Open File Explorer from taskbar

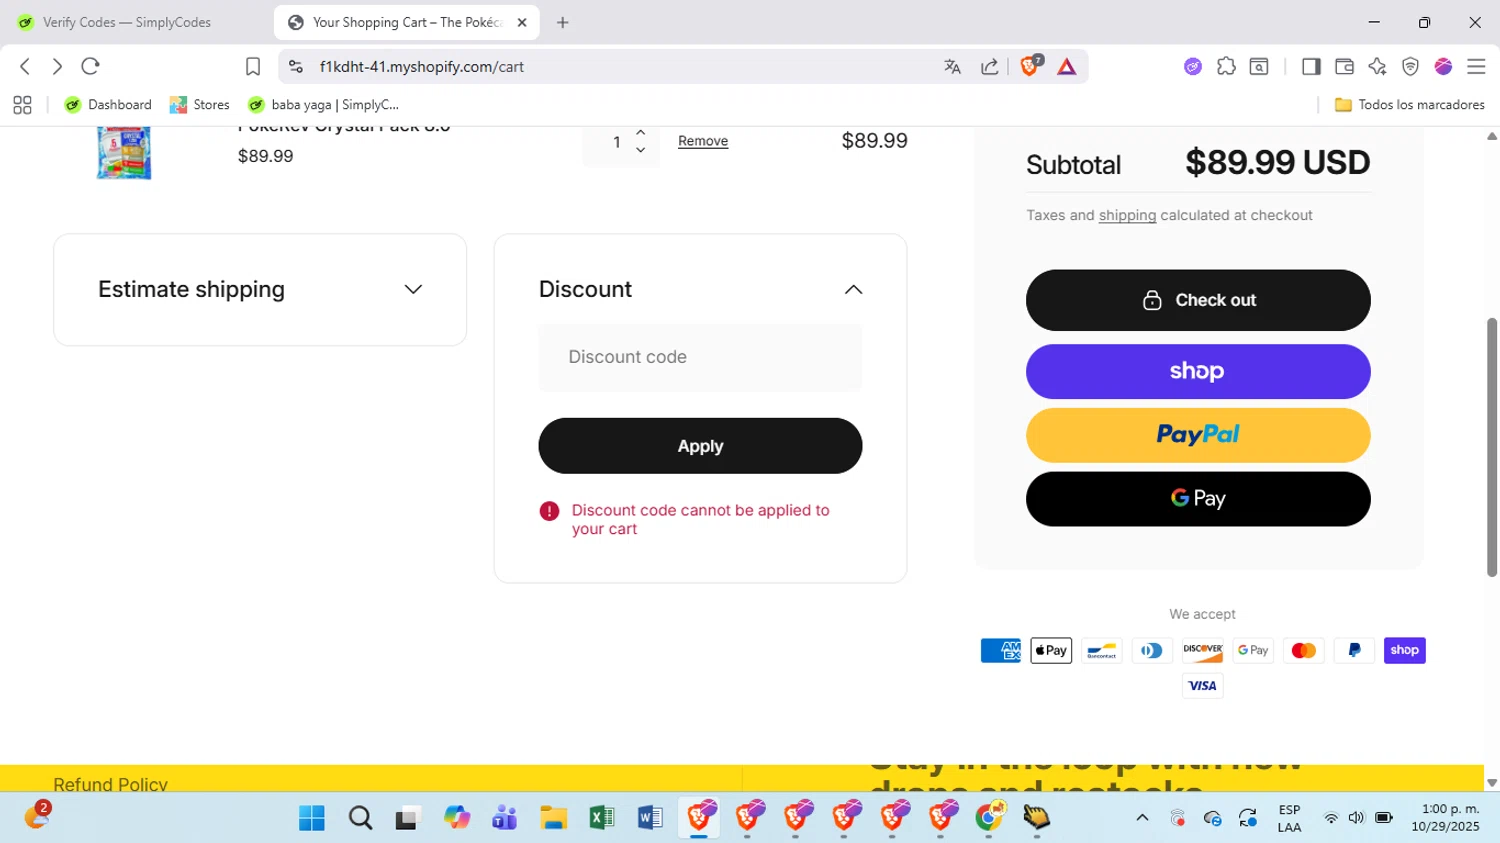553,818
